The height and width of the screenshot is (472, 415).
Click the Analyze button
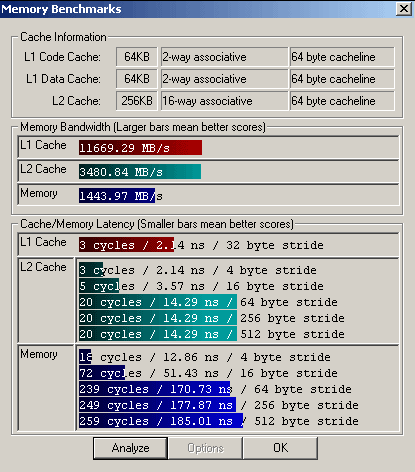(130, 448)
